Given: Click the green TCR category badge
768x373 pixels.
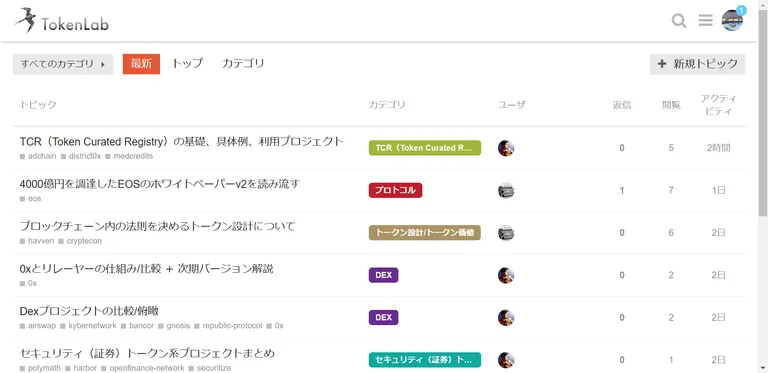Looking at the screenshot, I should 425,148.
